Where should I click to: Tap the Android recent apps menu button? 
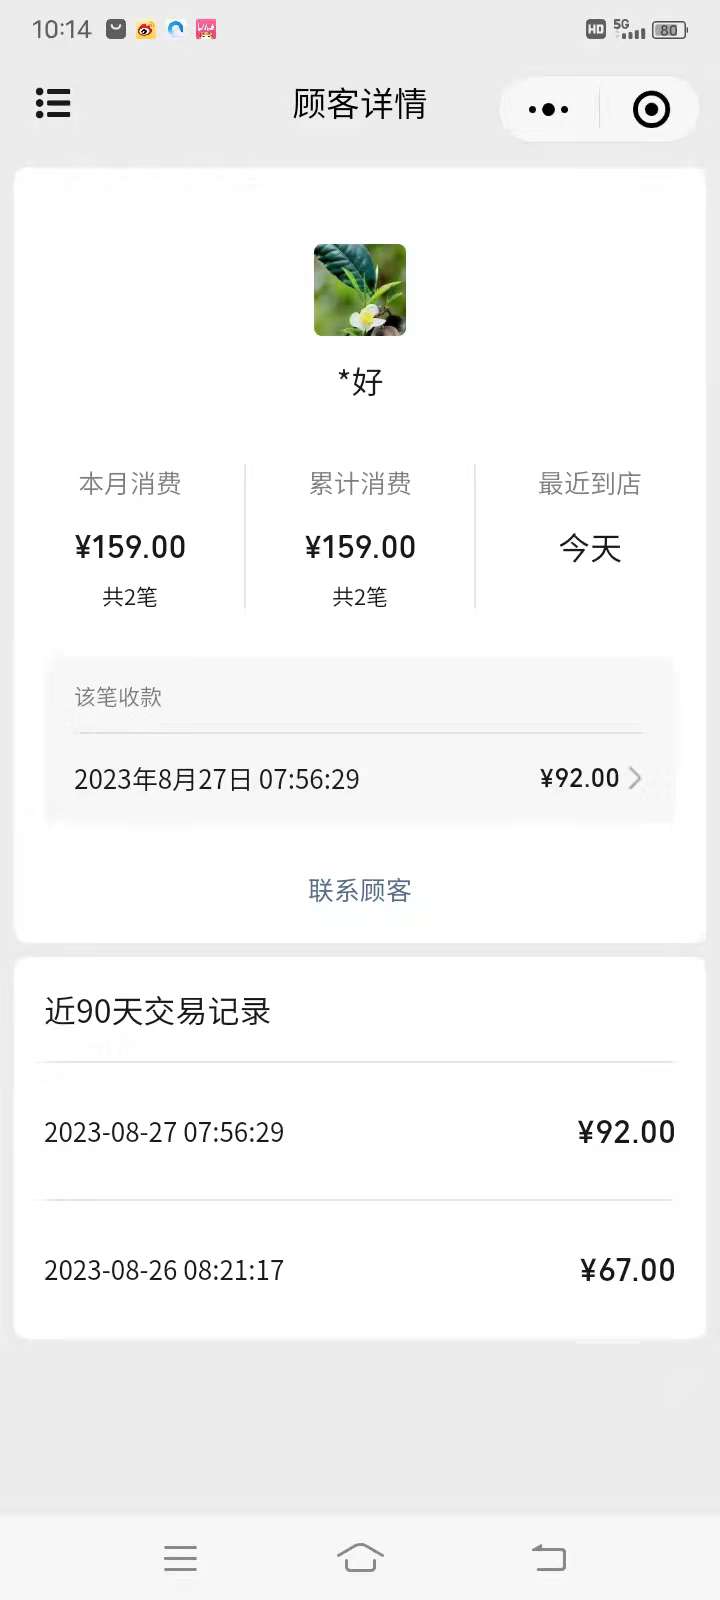point(180,1558)
